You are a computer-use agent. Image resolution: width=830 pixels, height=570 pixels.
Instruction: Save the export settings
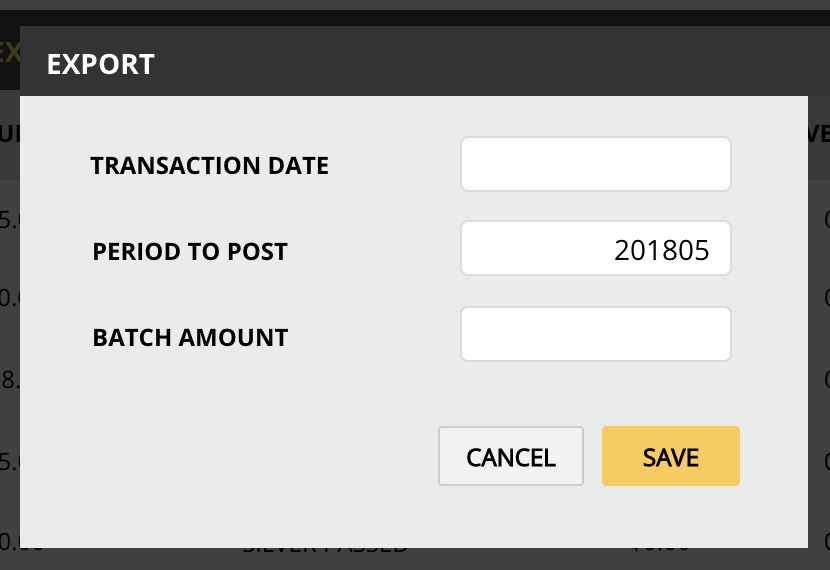670,457
